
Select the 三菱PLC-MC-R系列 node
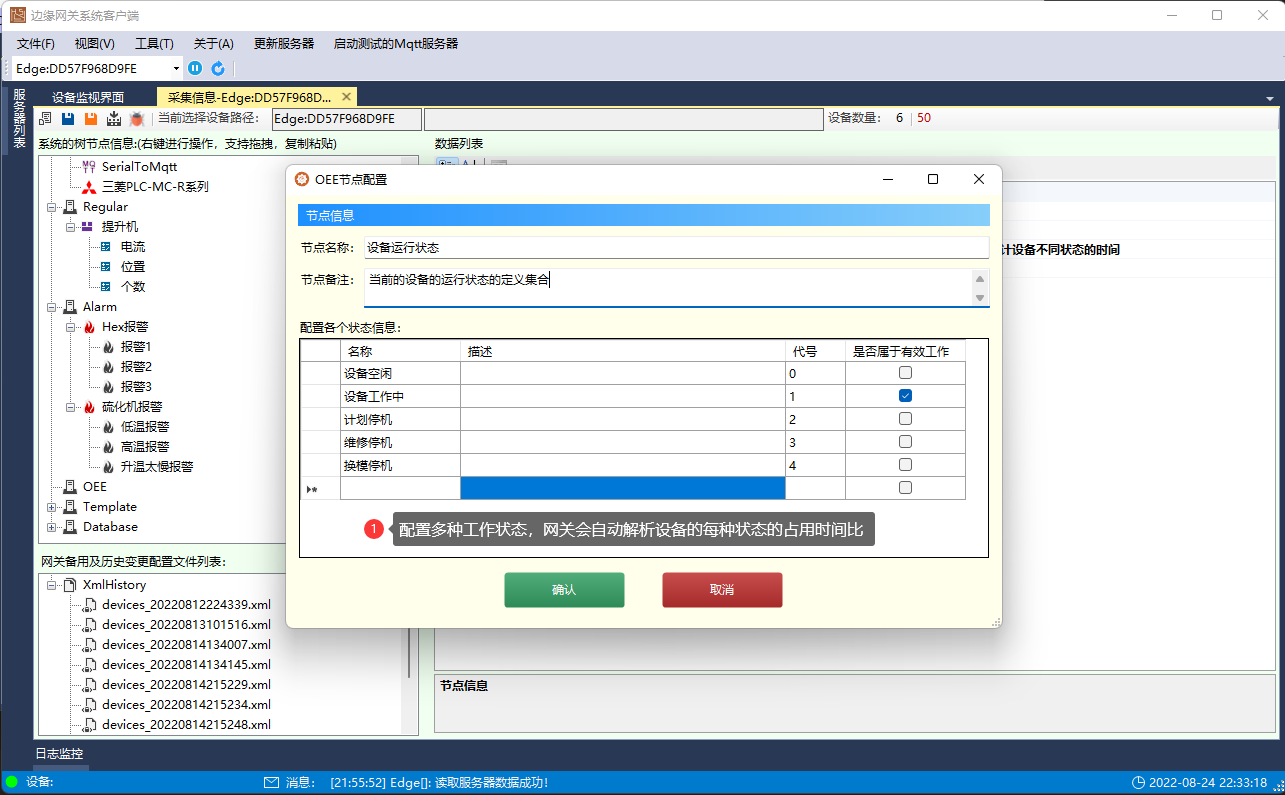click(x=154, y=187)
